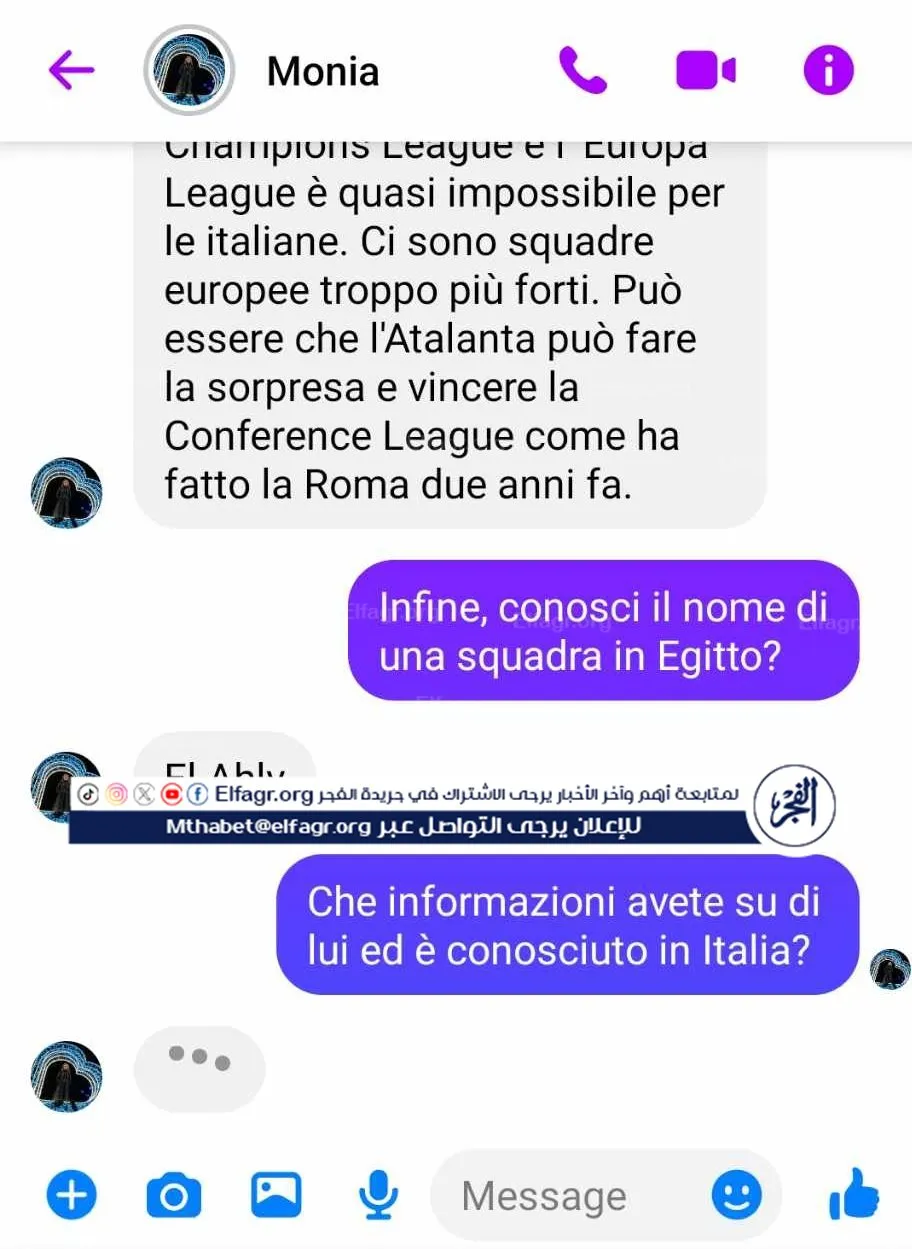This screenshot has width=912, height=1249.
Task: Start a voice call with Monia
Action: point(583,71)
